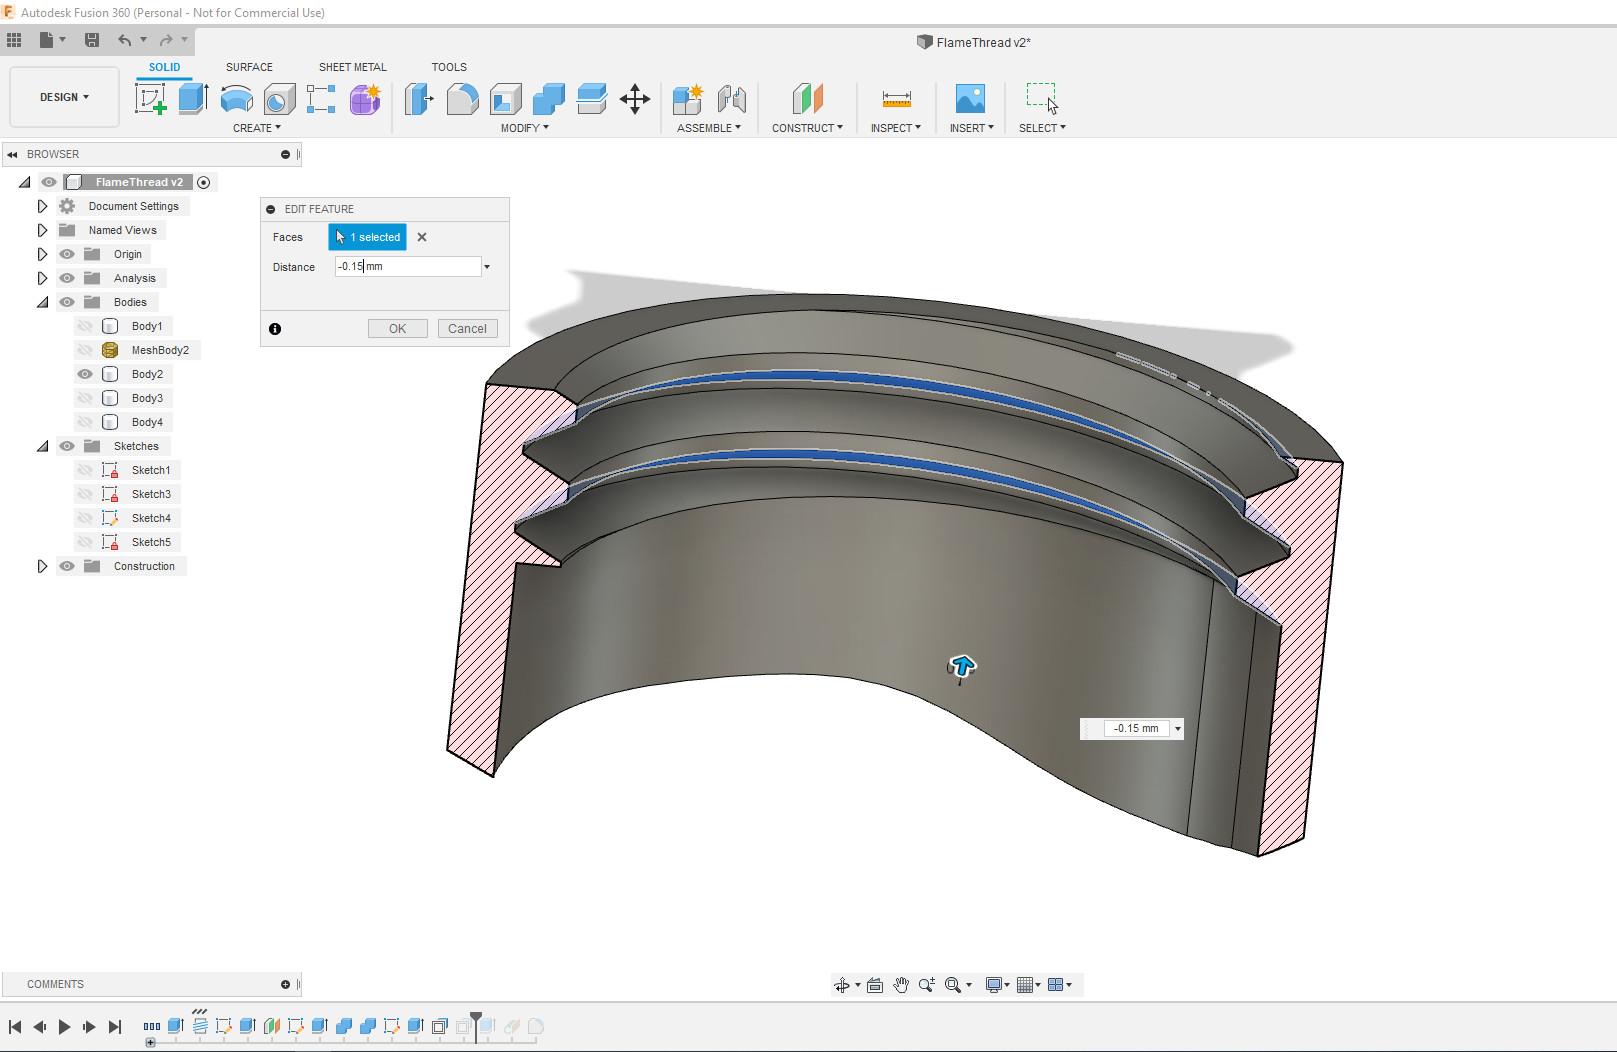The height and width of the screenshot is (1052, 1617).
Task: Toggle visibility of the Sketches folder
Action: 67,446
